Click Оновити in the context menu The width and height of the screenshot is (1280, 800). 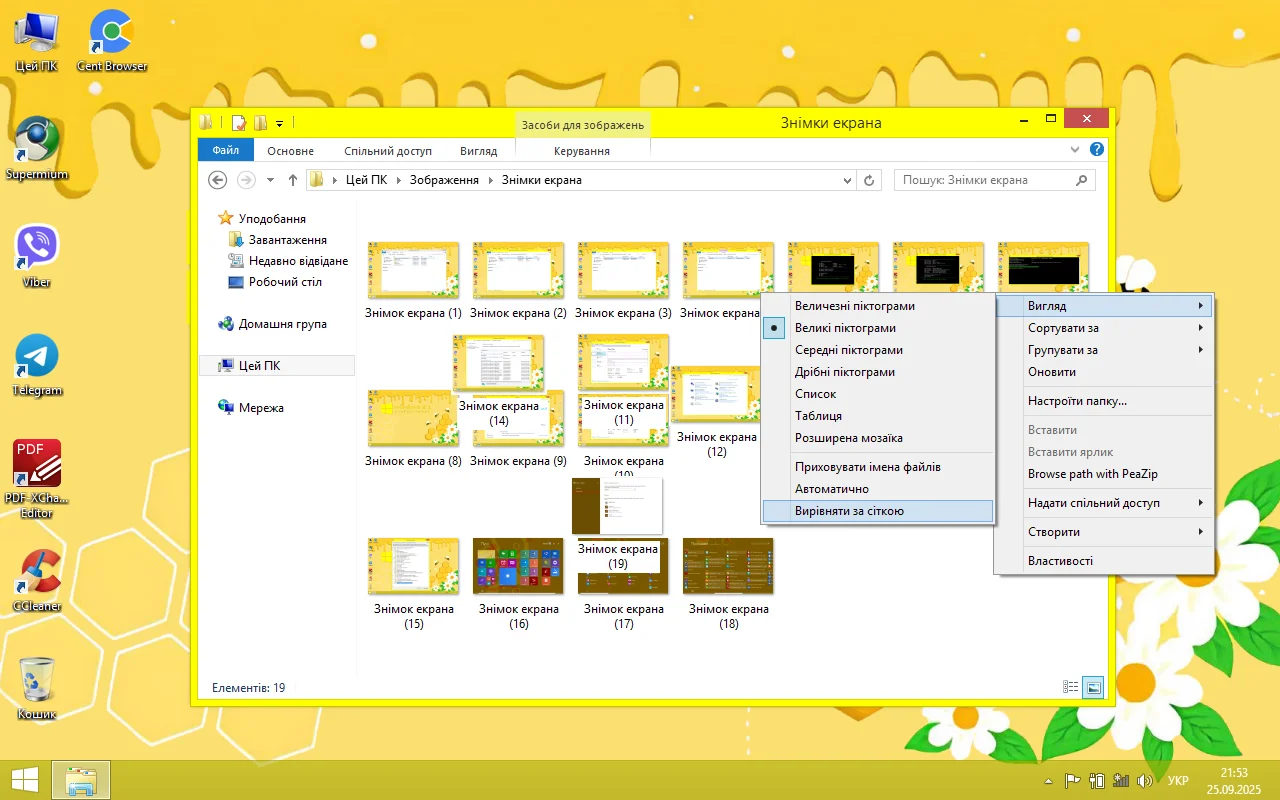click(x=1052, y=372)
